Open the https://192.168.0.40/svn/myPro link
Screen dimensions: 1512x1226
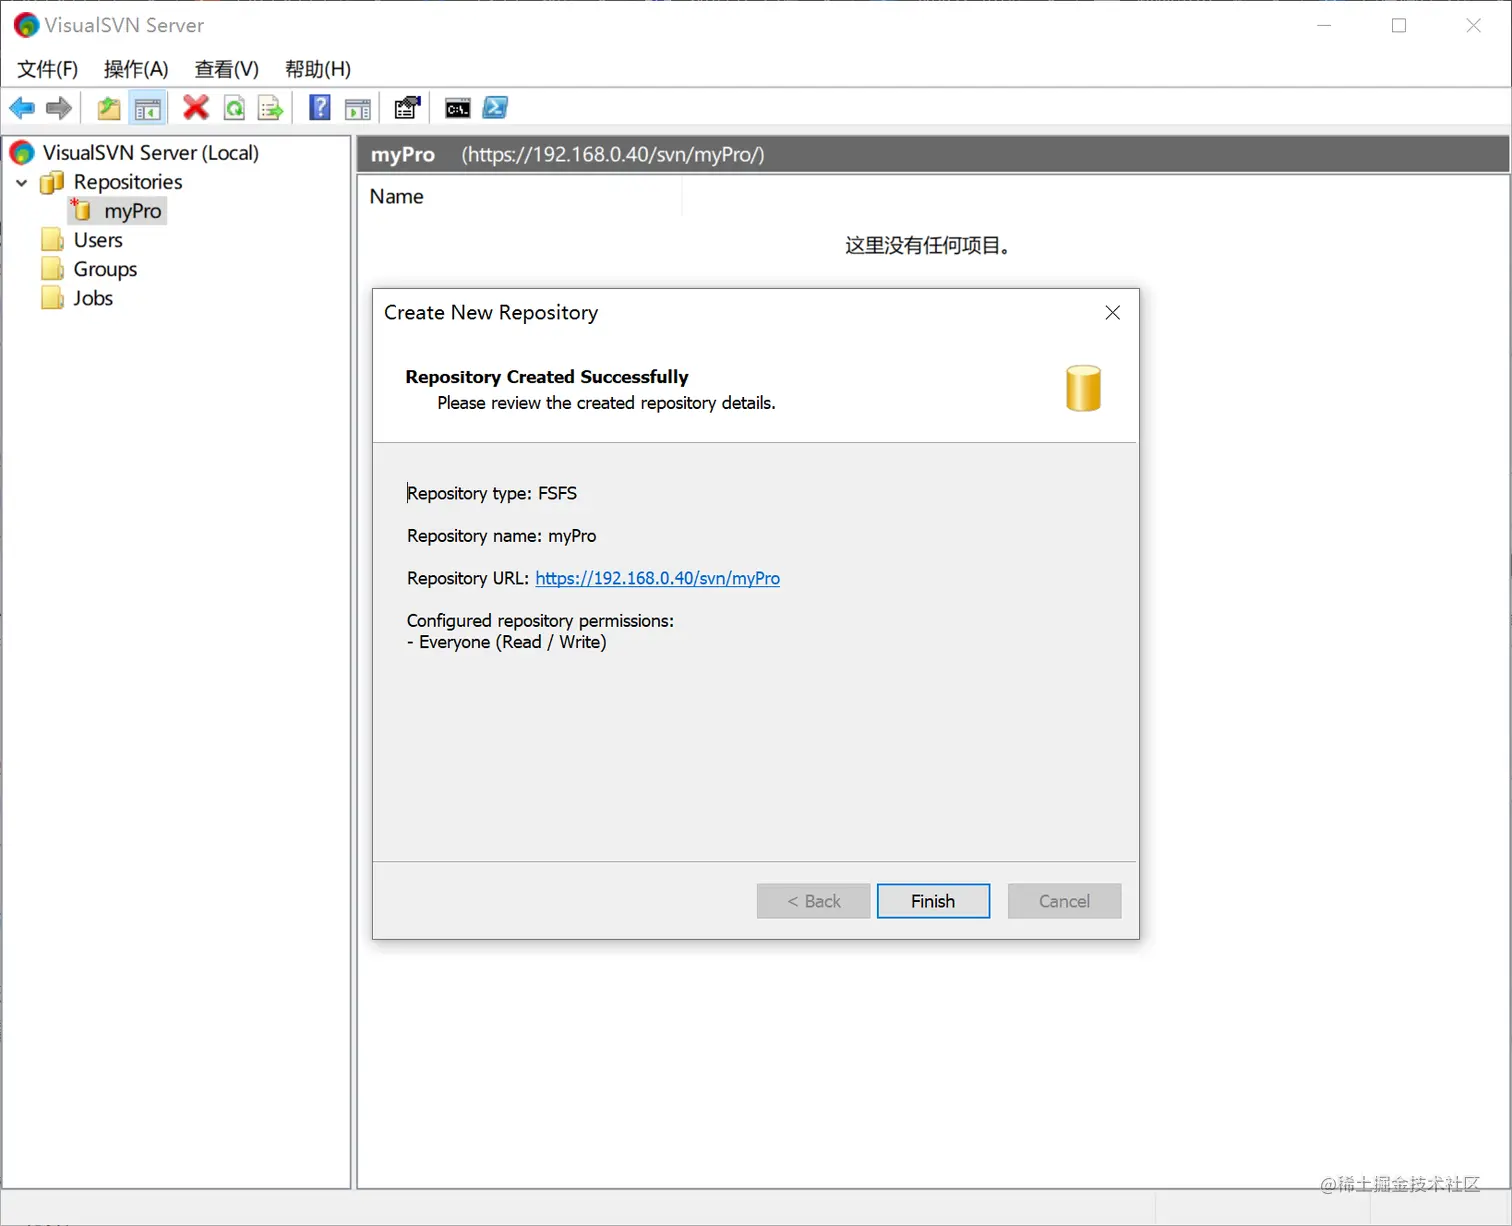click(657, 578)
